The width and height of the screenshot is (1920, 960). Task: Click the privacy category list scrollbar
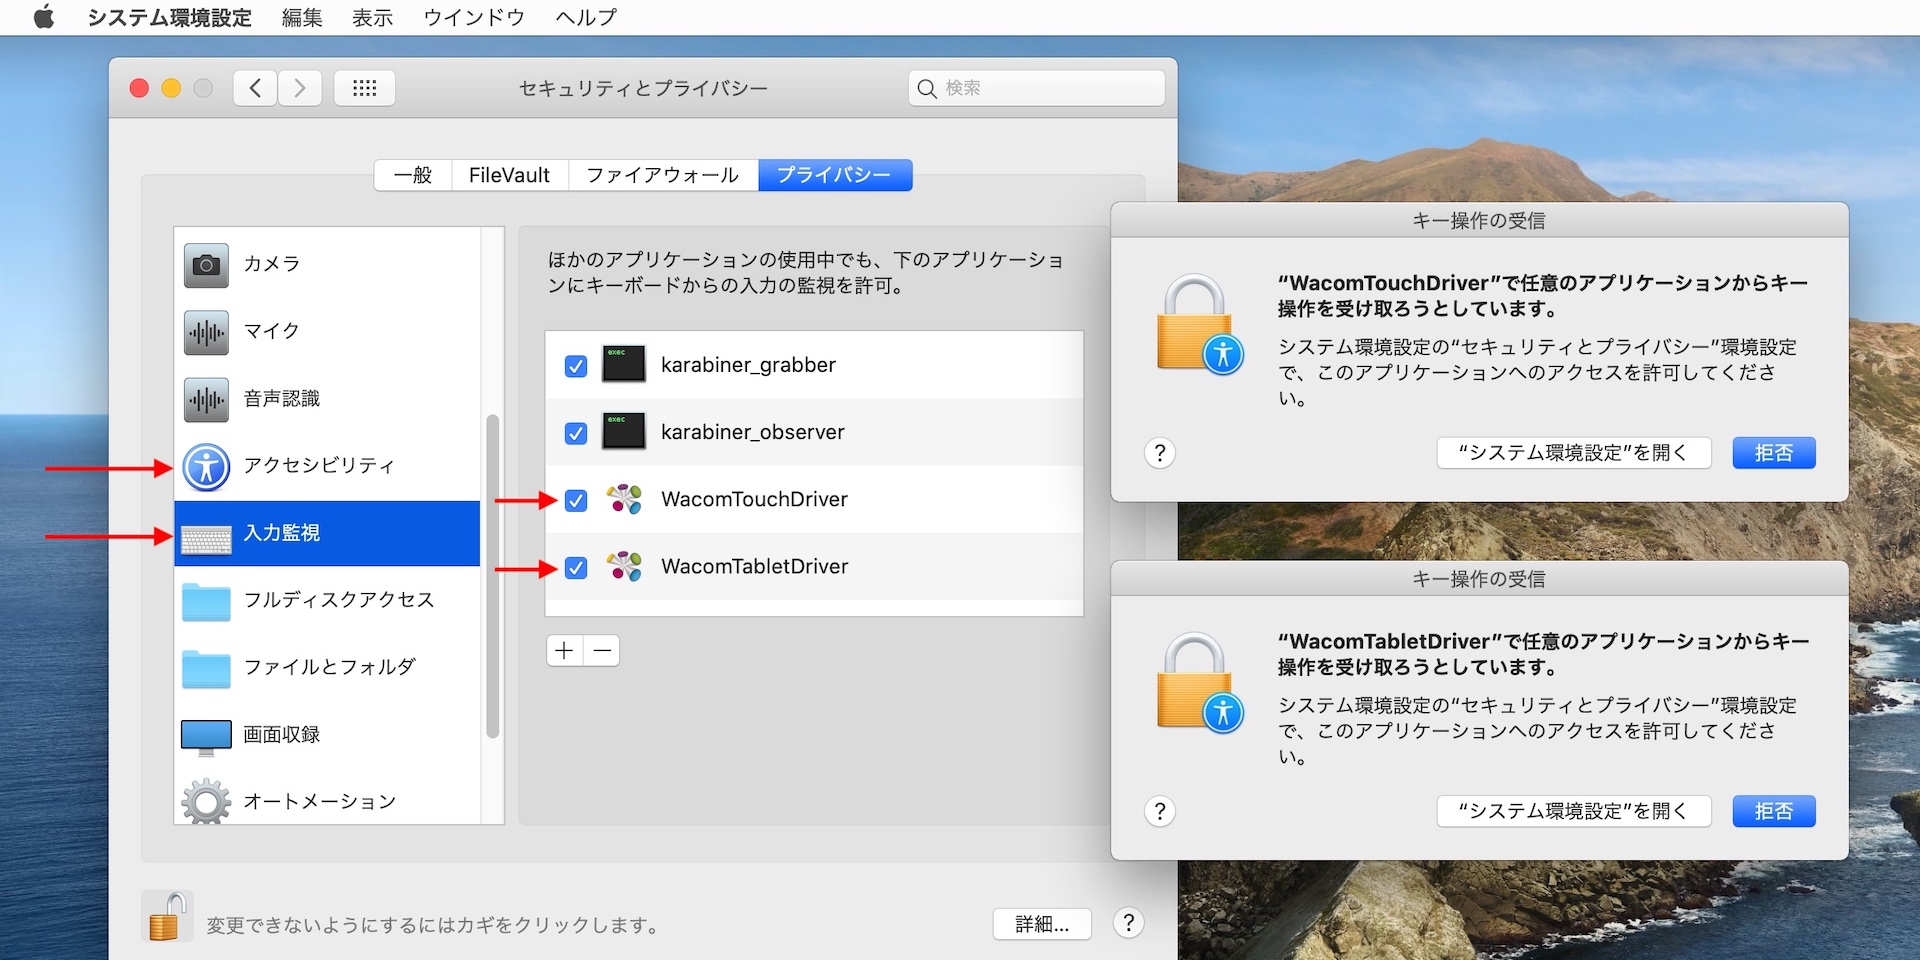coord(492,575)
